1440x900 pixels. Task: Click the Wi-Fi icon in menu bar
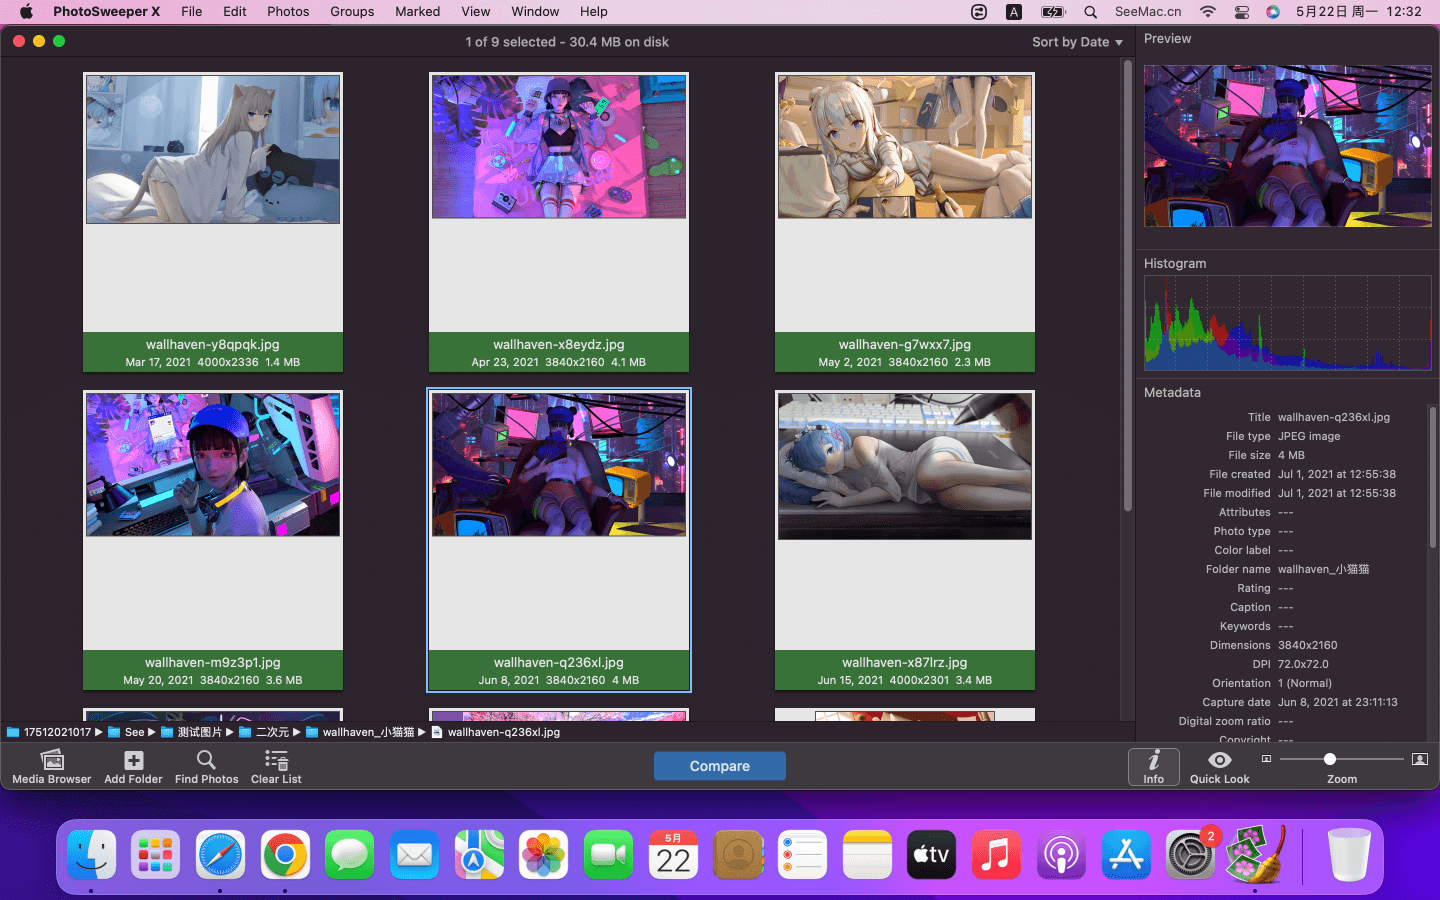(x=1208, y=12)
